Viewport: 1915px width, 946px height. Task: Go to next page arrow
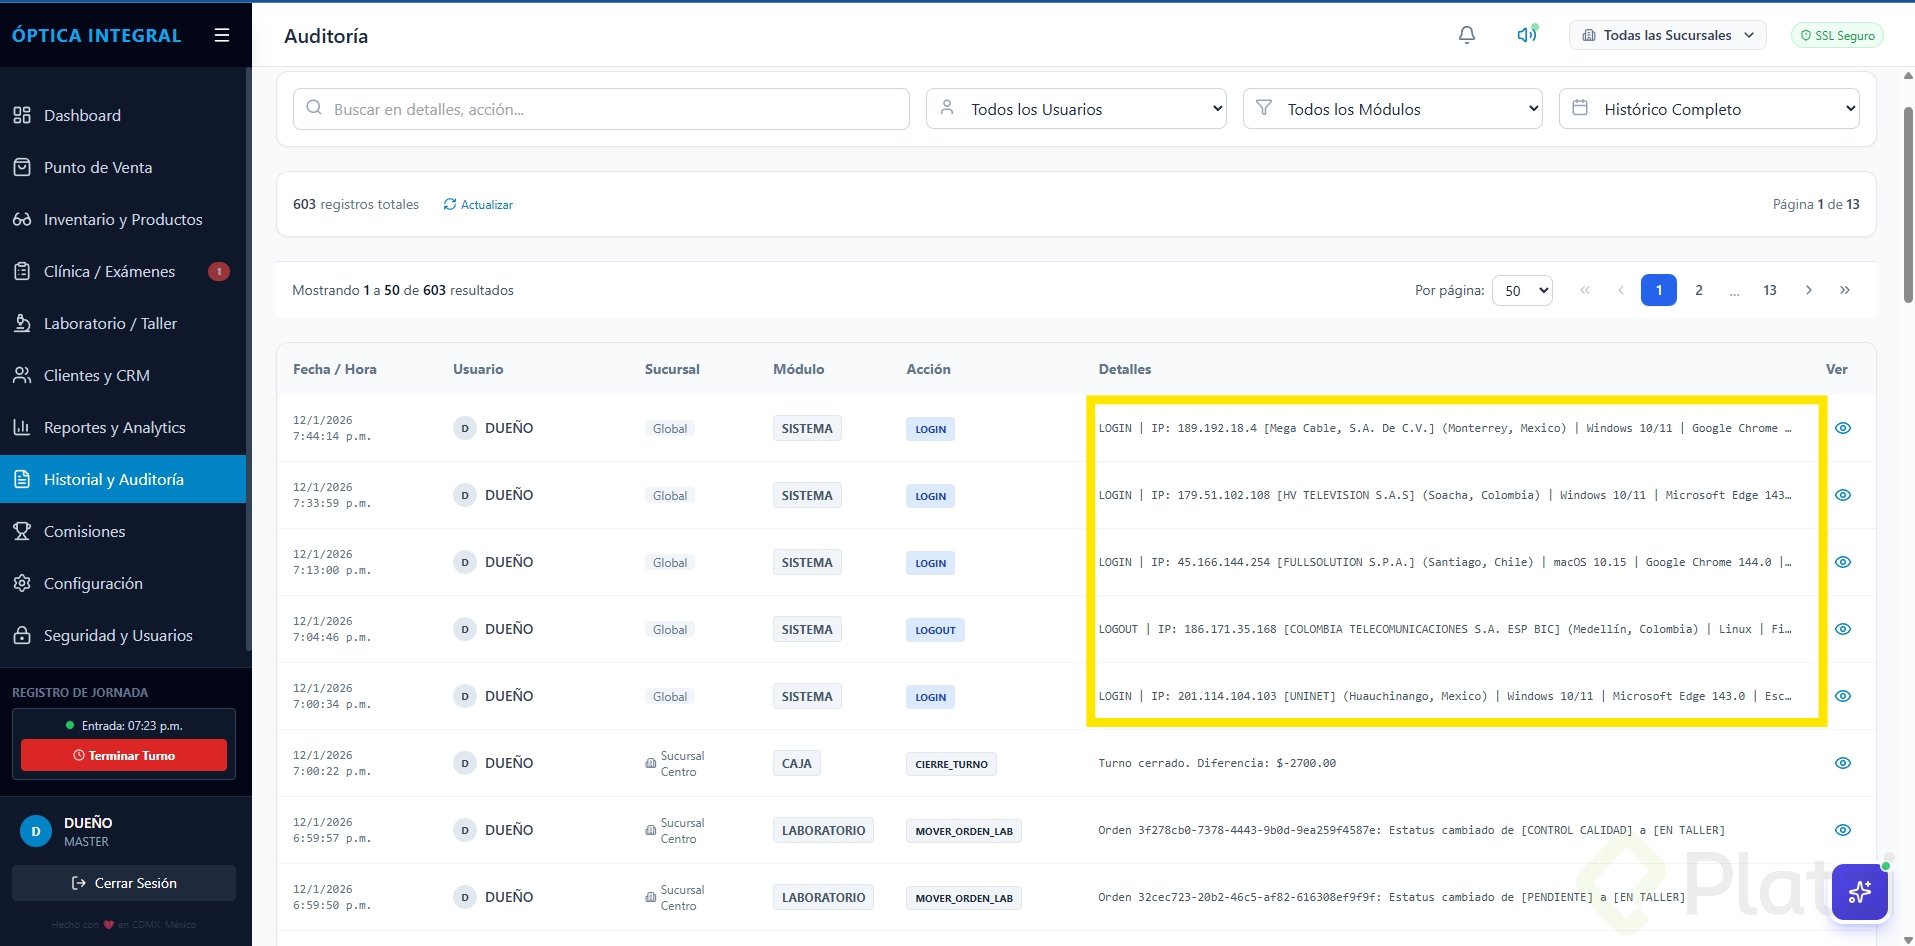pyautogui.click(x=1808, y=290)
